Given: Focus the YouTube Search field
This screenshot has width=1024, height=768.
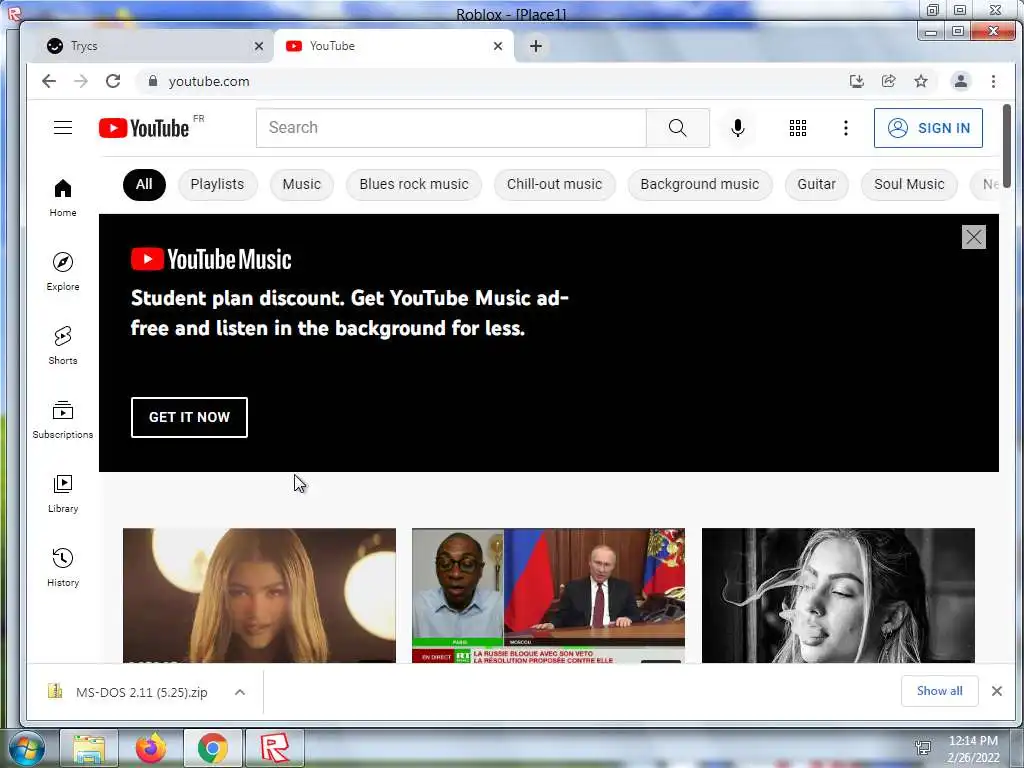Looking at the screenshot, I should 451,128.
